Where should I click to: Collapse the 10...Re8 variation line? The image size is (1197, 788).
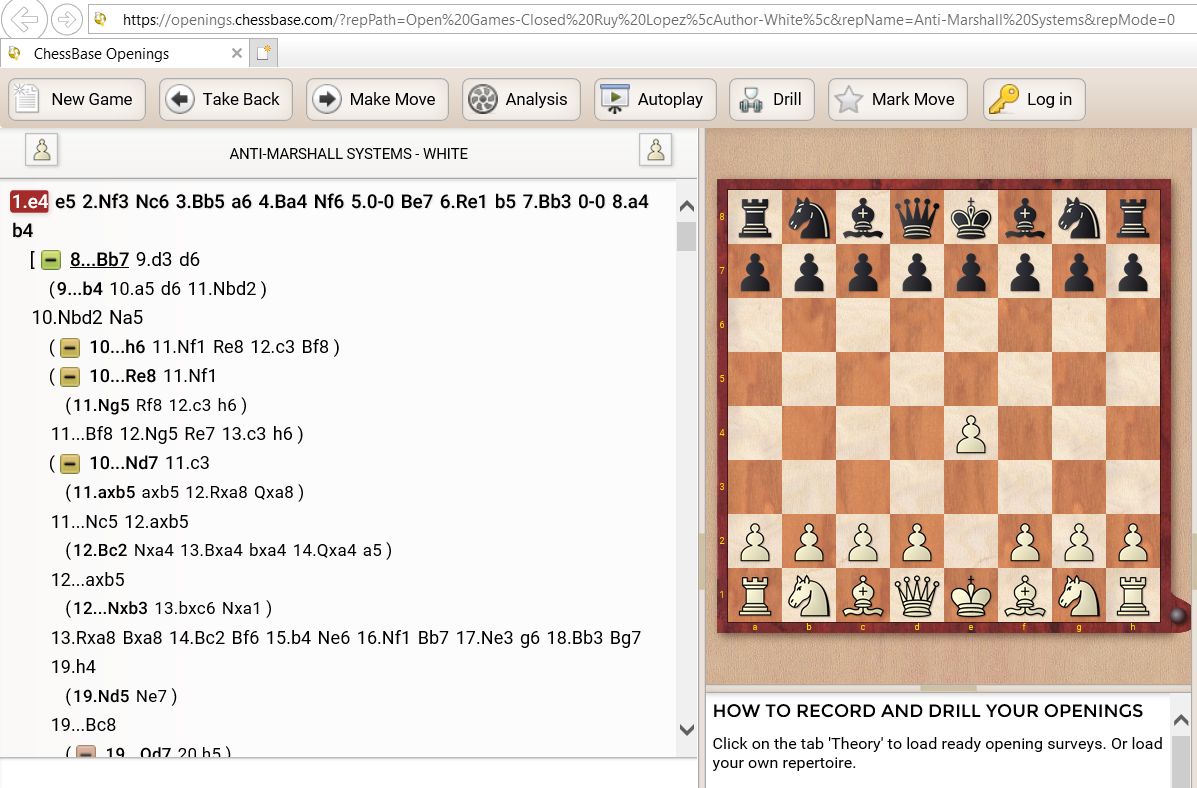(x=70, y=376)
